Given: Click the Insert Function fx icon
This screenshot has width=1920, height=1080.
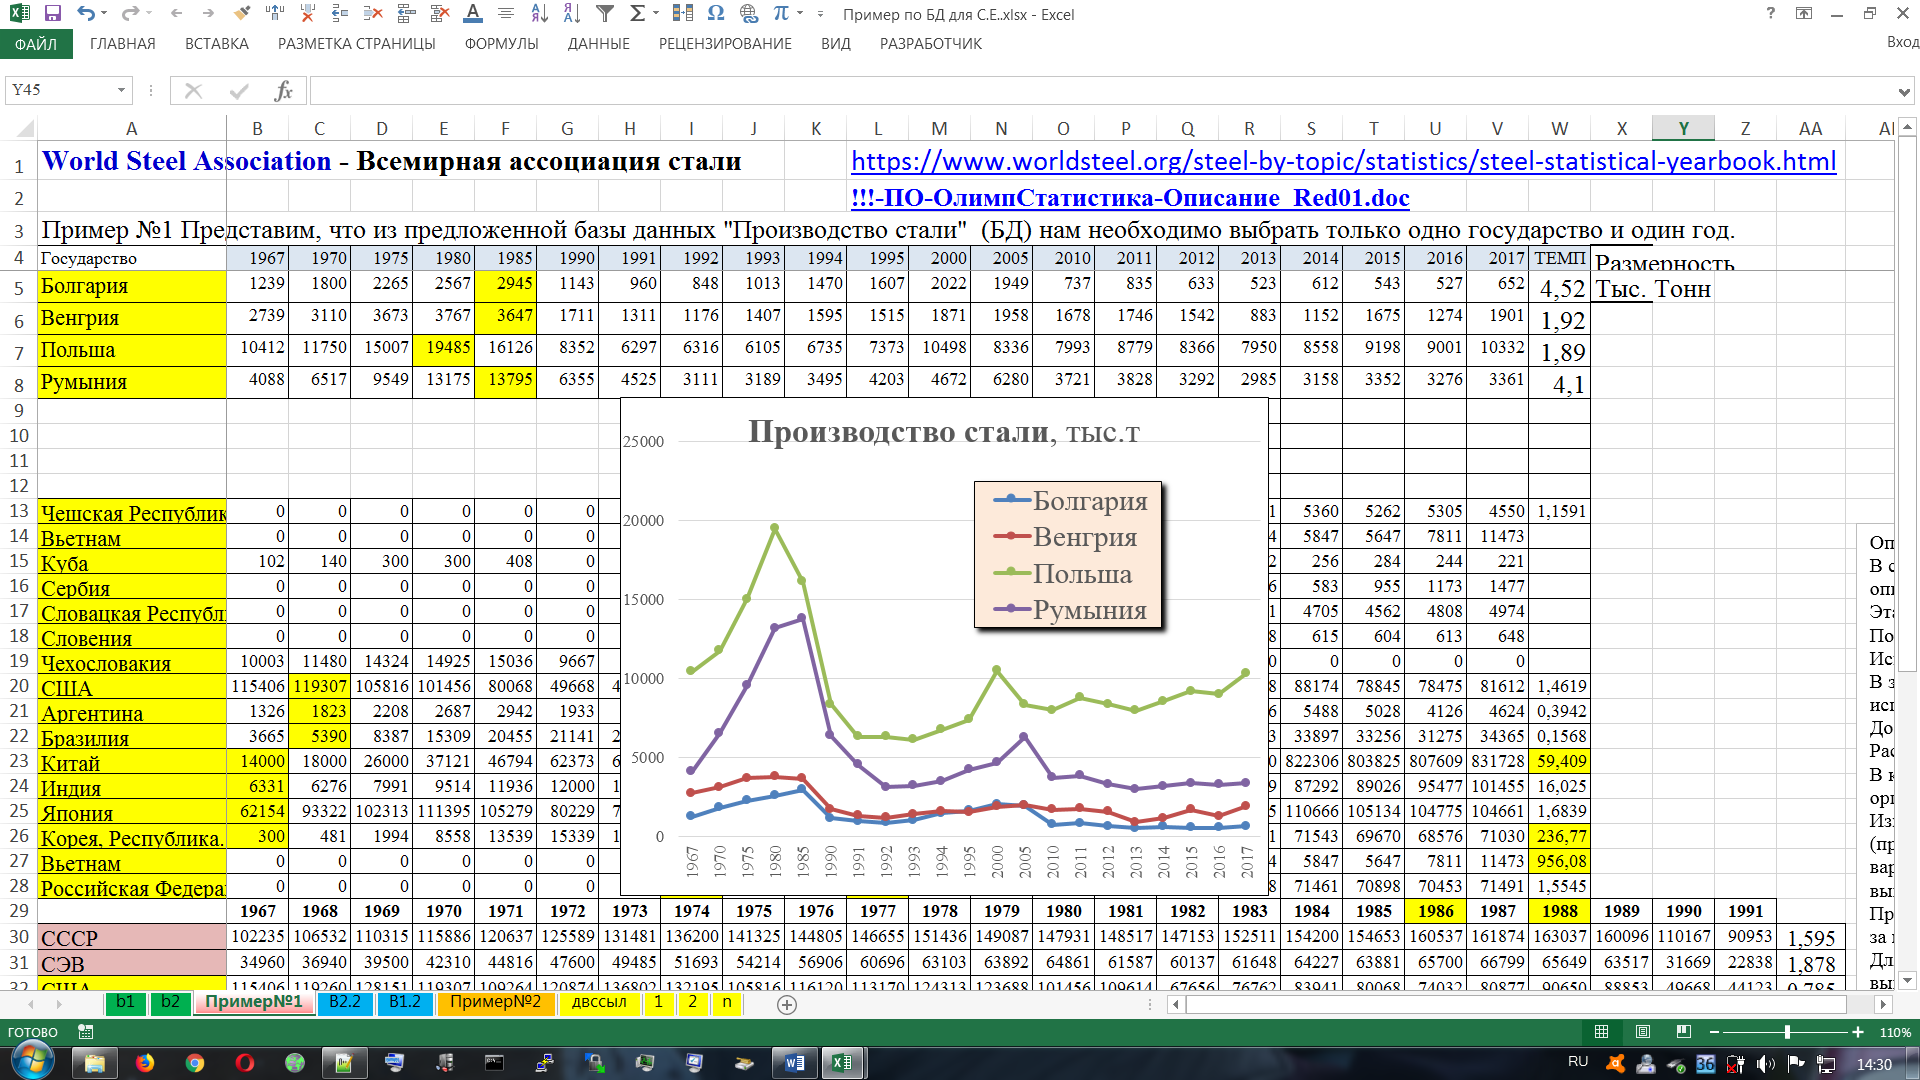Looking at the screenshot, I should pyautogui.click(x=283, y=91).
